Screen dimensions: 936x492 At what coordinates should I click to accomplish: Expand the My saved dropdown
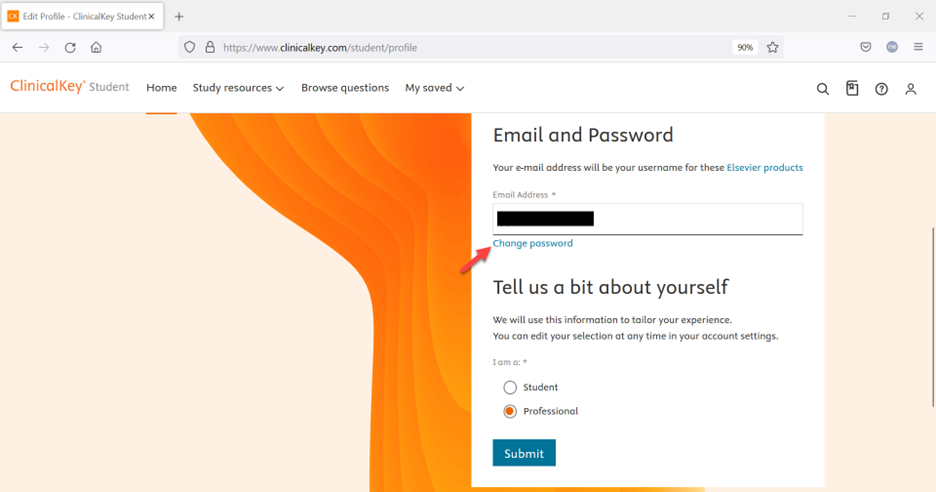point(434,88)
